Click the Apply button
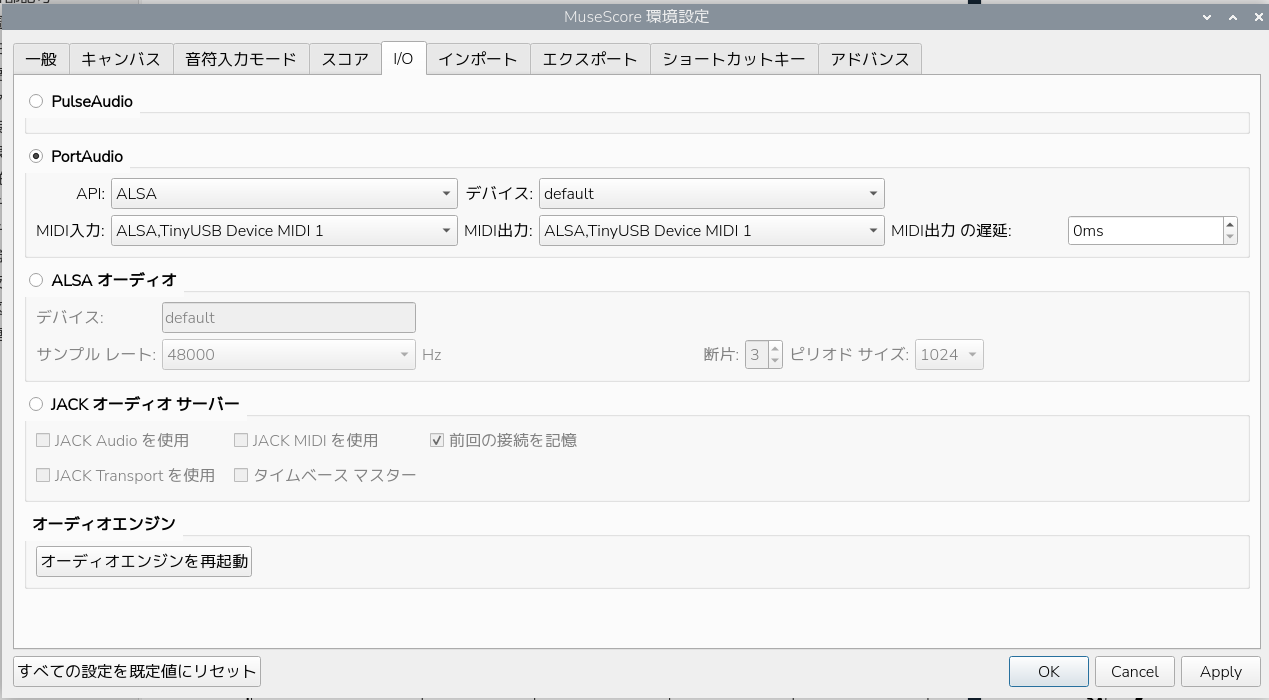This screenshot has height=700, width=1269. (x=1221, y=671)
